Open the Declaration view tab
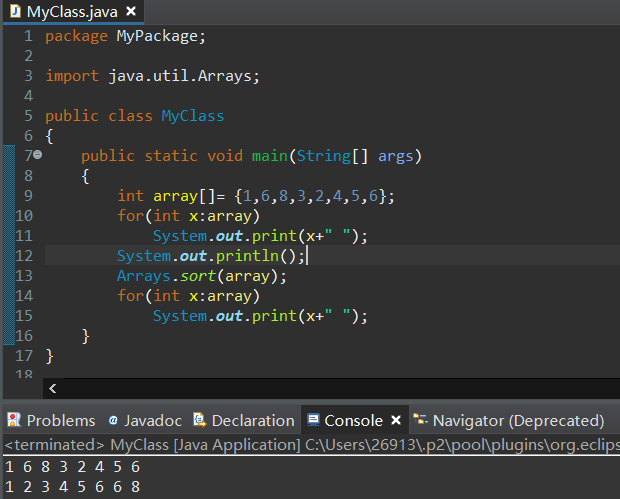 point(244,420)
